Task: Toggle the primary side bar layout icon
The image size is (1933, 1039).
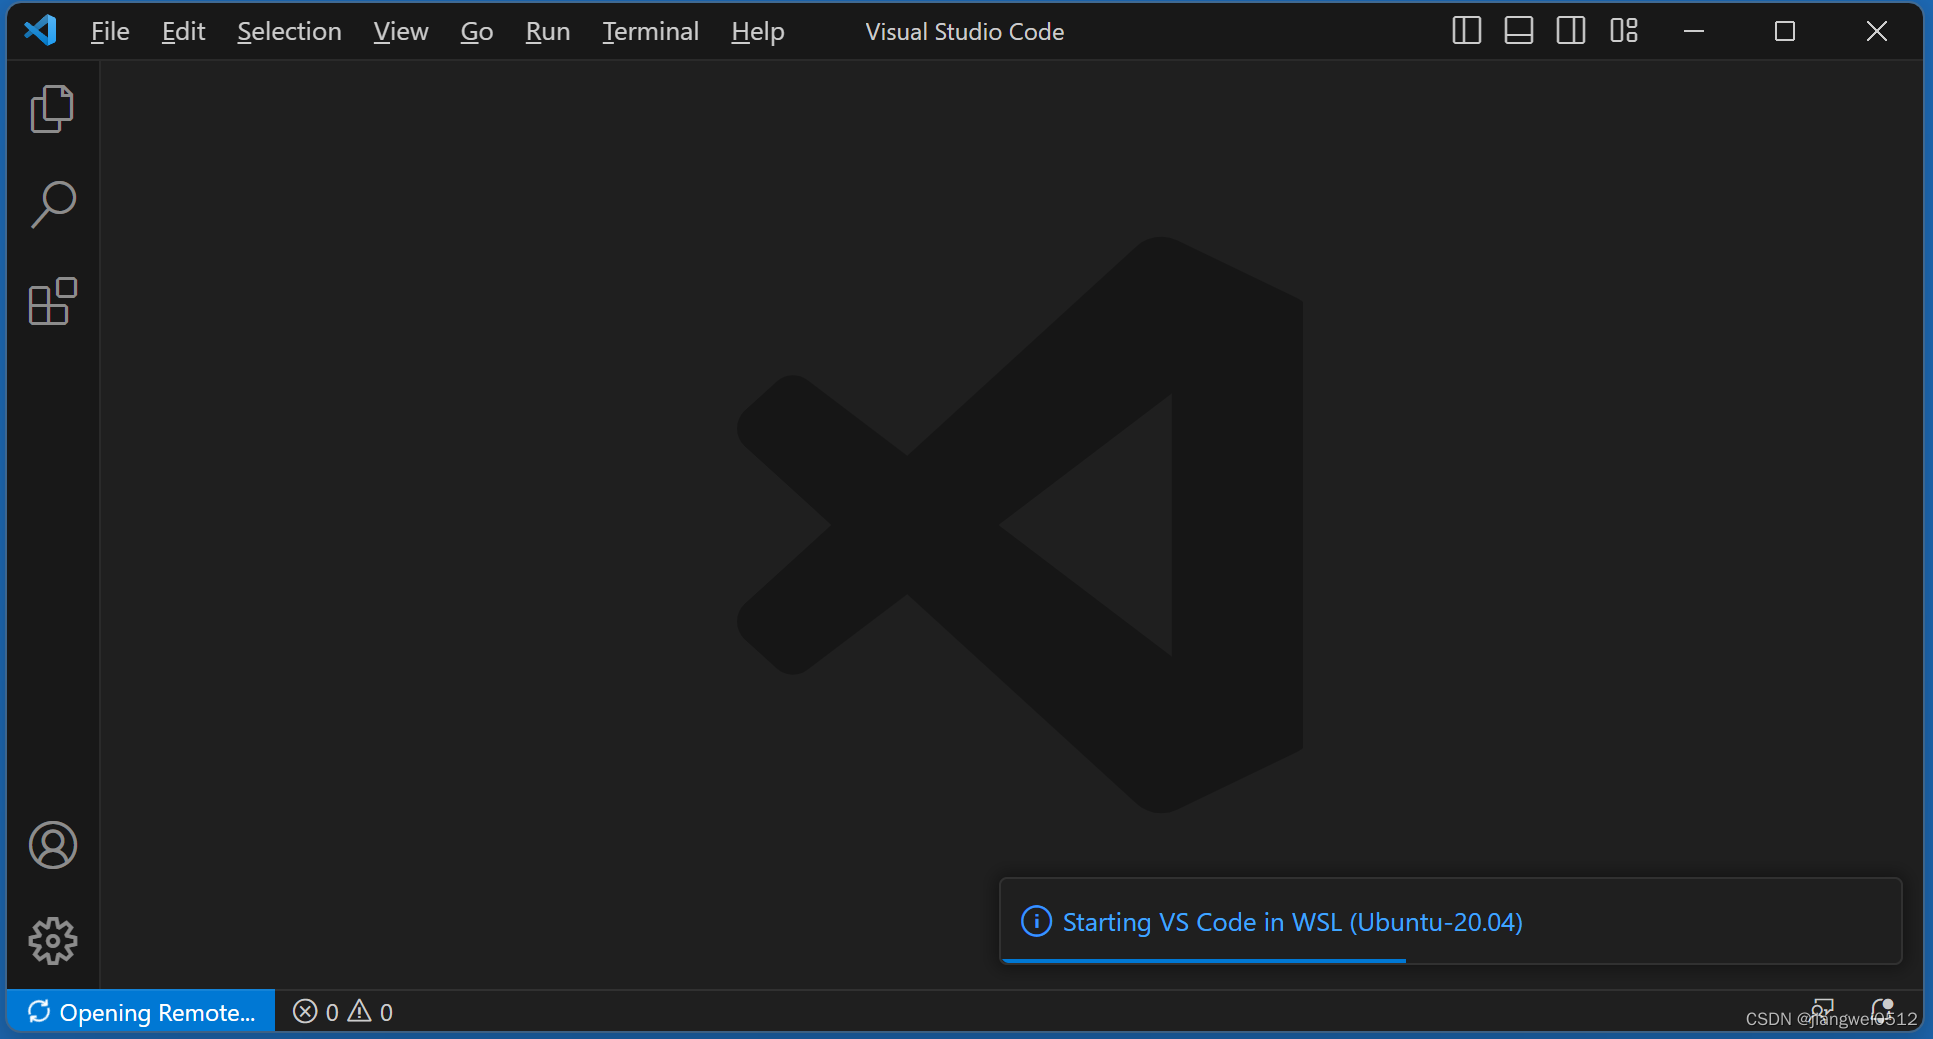Action: click(x=1466, y=31)
